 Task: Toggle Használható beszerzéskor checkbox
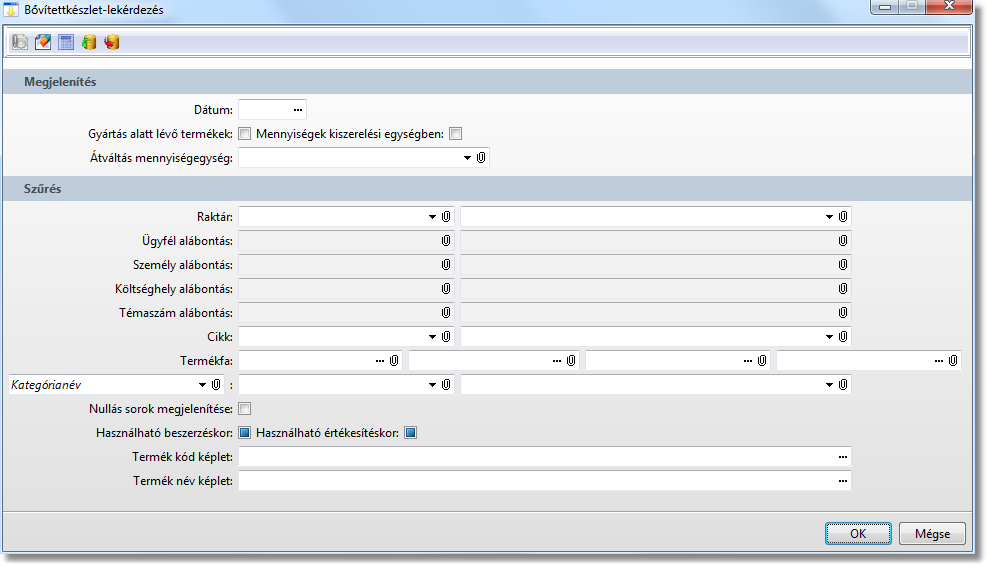245,433
